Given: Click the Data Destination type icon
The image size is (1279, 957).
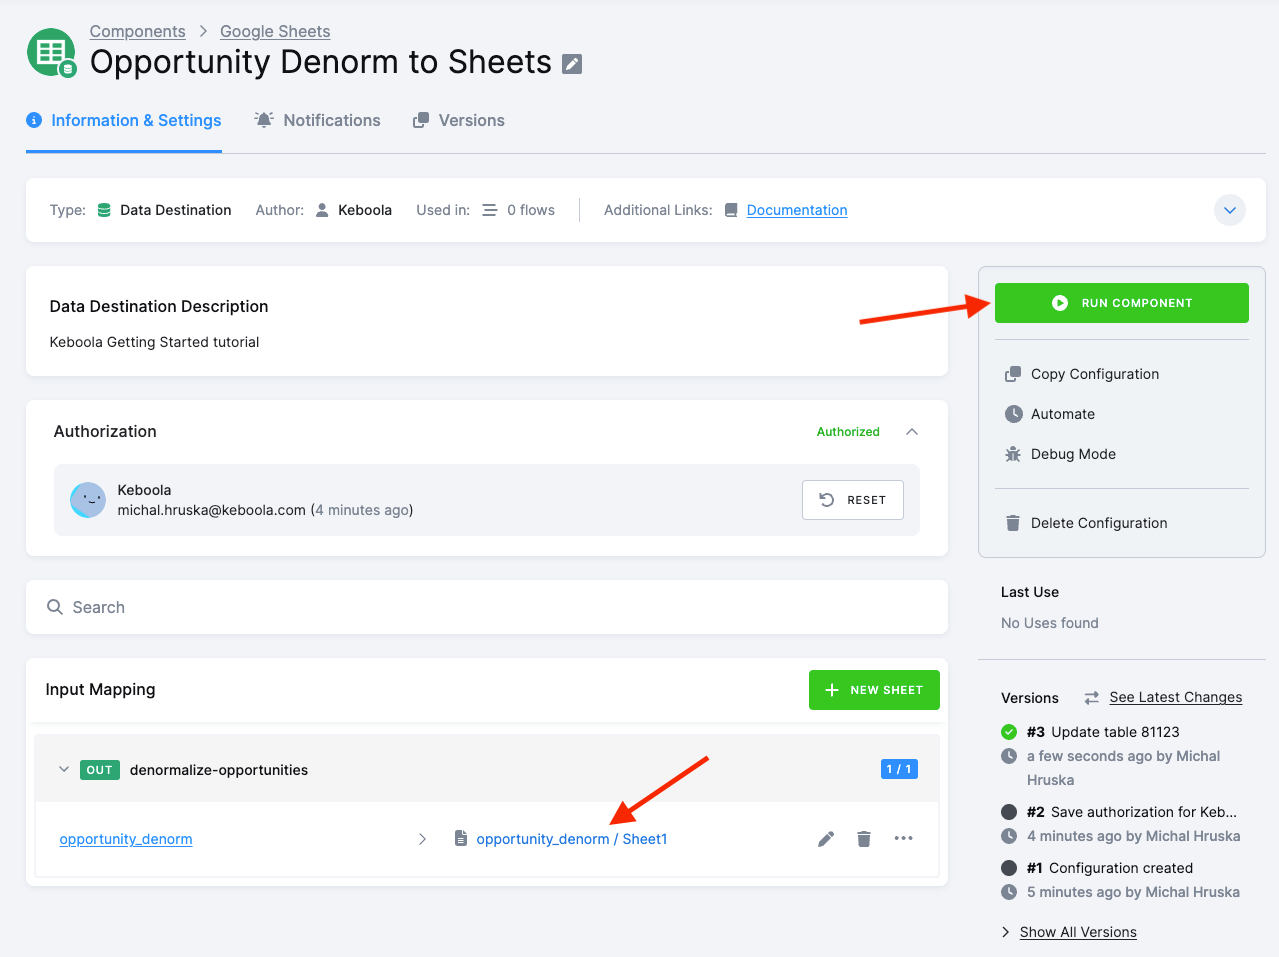Looking at the screenshot, I should 104,210.
